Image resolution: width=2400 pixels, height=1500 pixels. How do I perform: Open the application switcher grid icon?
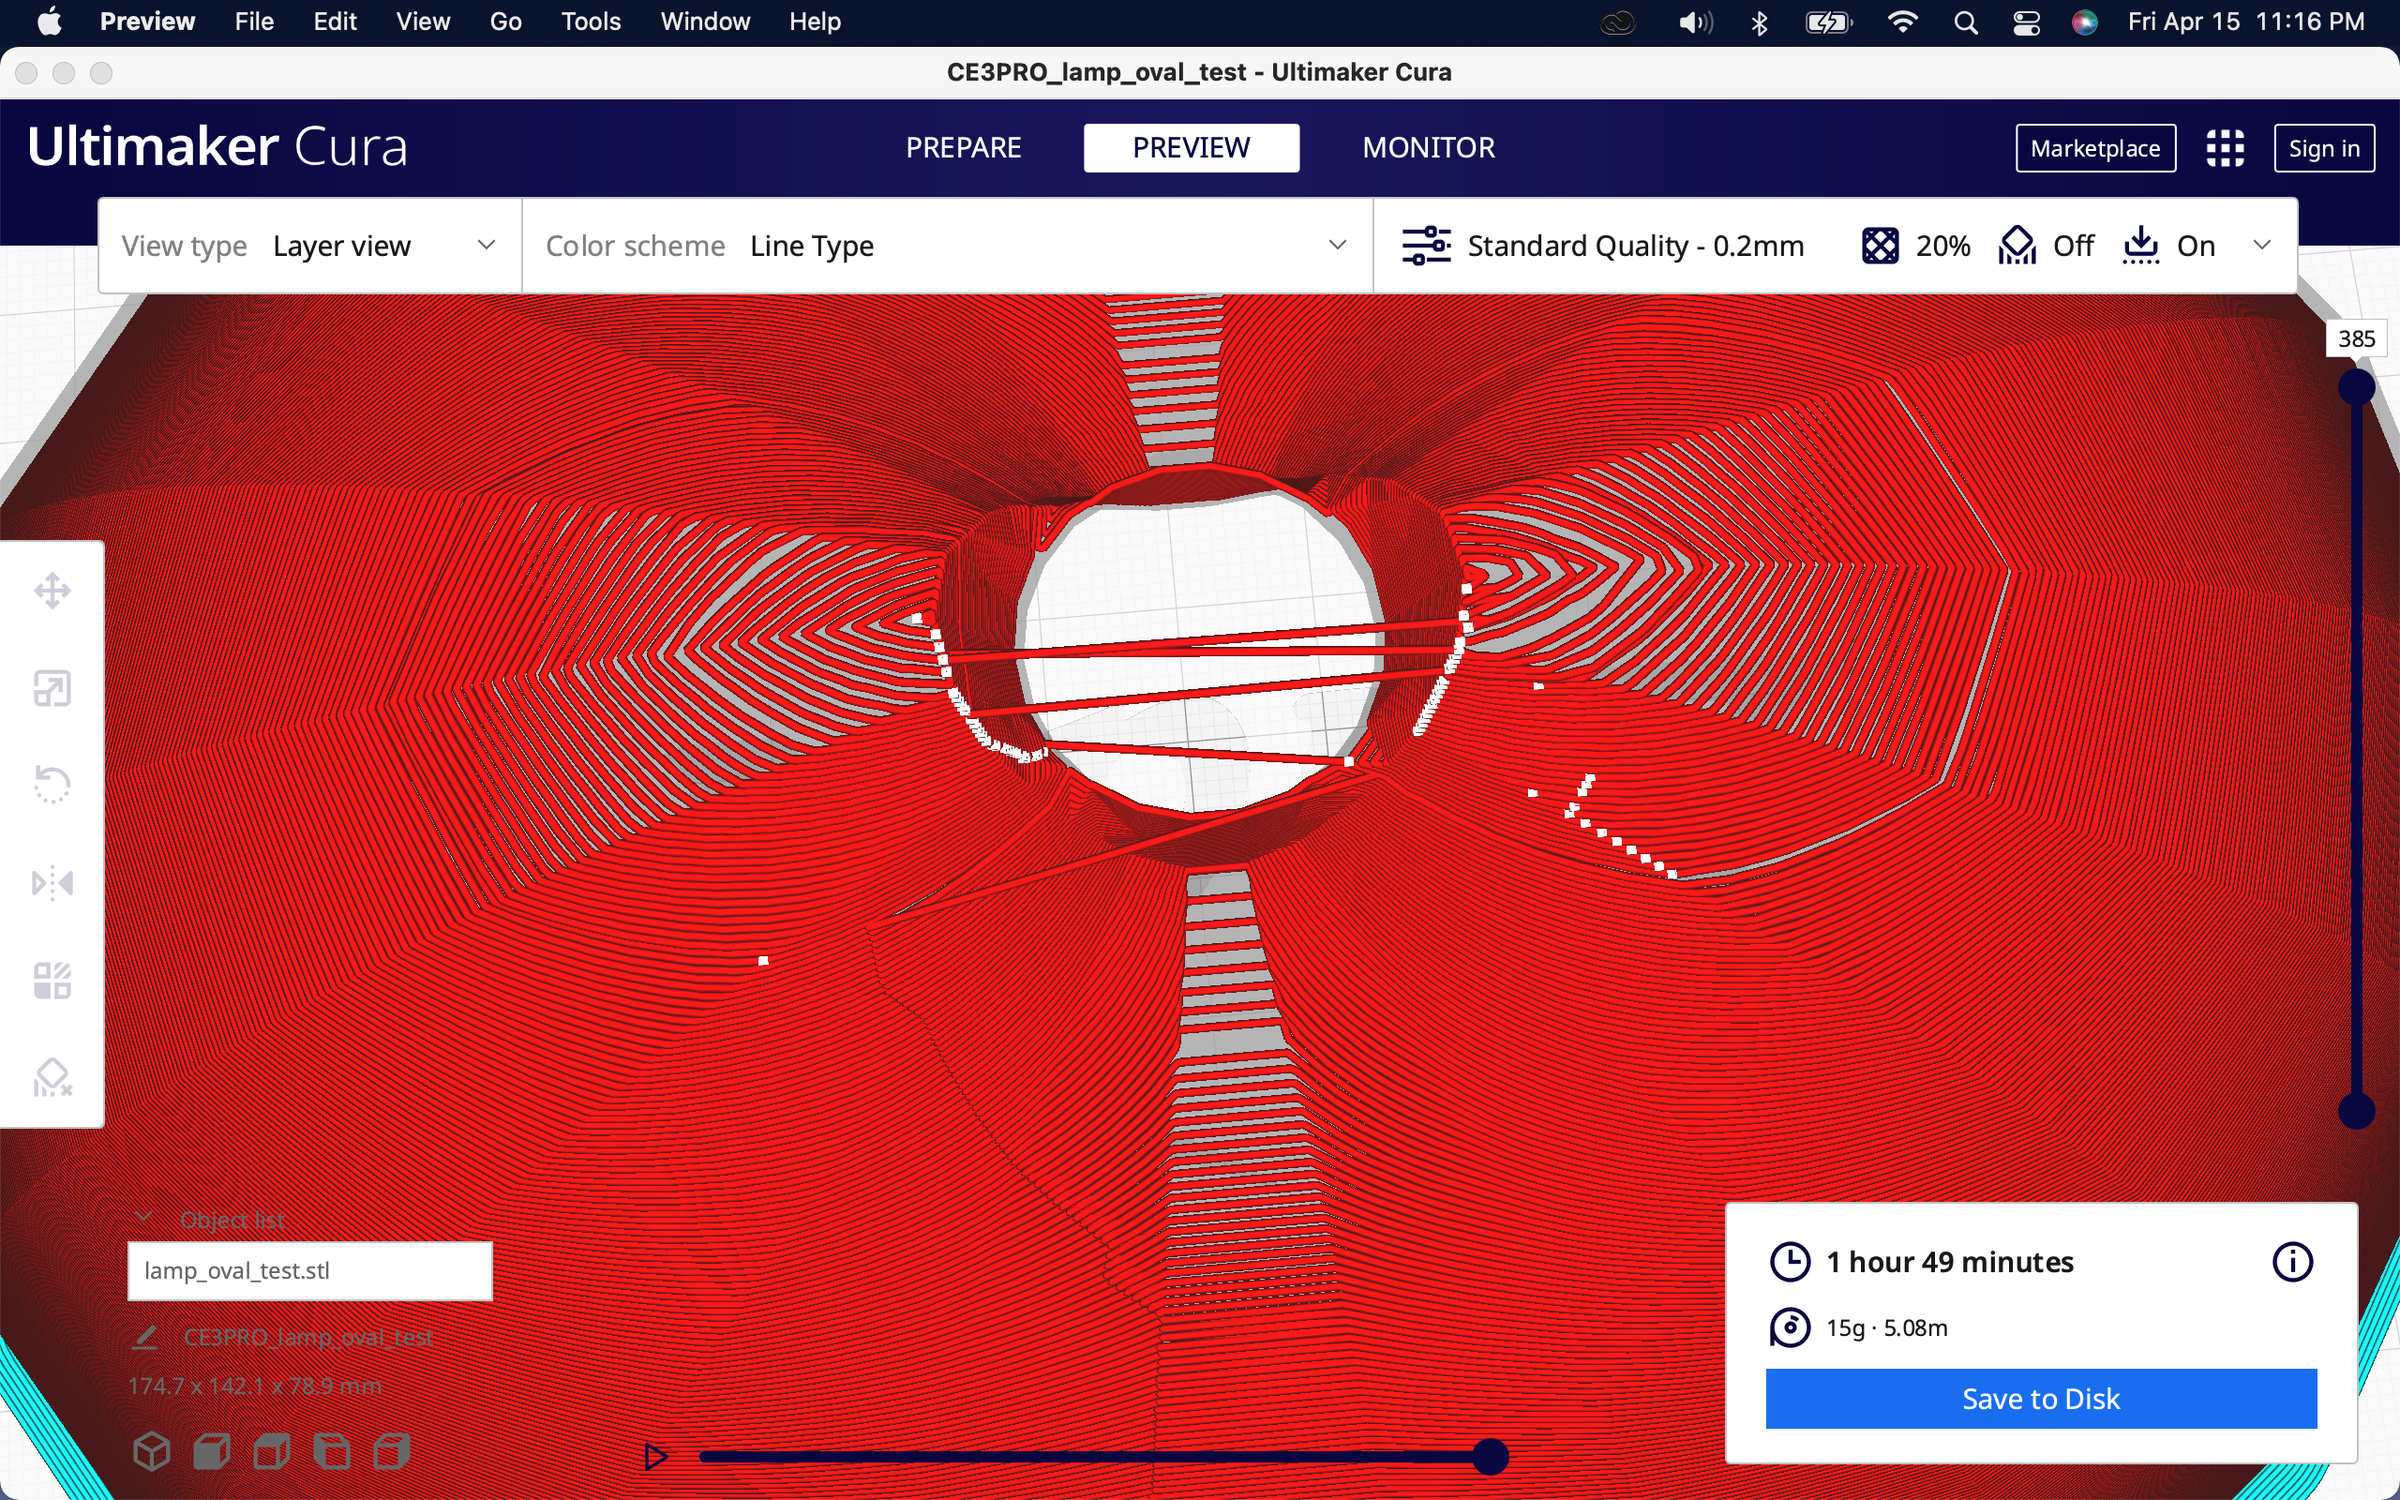2225,148
